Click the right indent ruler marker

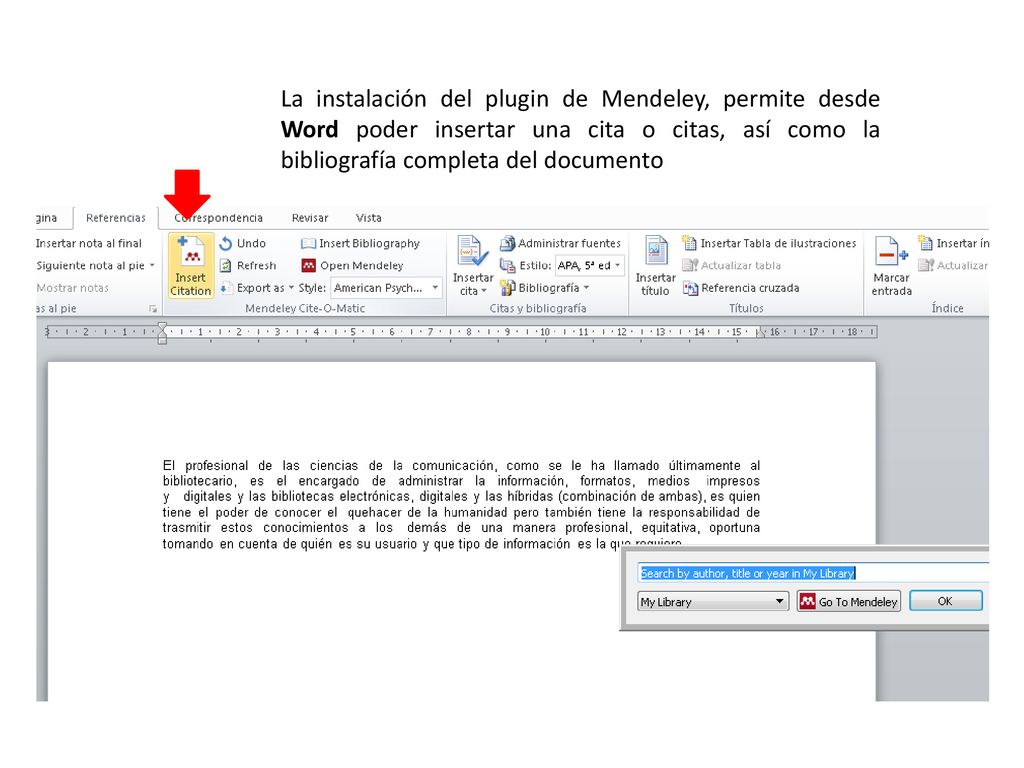coord(760,333)
